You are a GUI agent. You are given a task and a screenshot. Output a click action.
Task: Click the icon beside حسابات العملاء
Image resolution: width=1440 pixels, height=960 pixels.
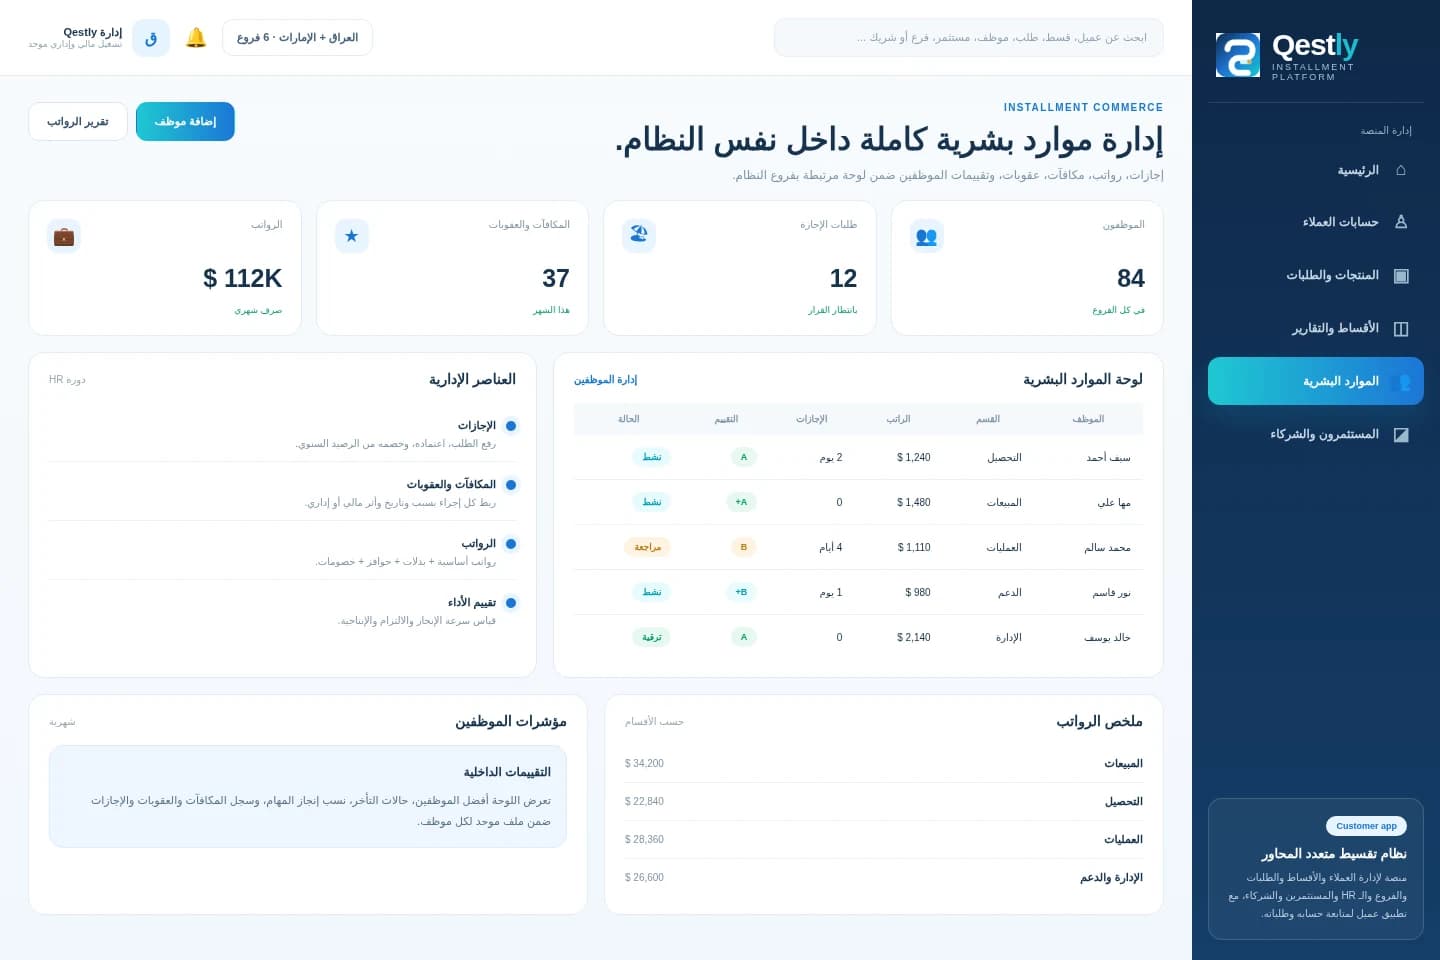tap(1401, 222)
